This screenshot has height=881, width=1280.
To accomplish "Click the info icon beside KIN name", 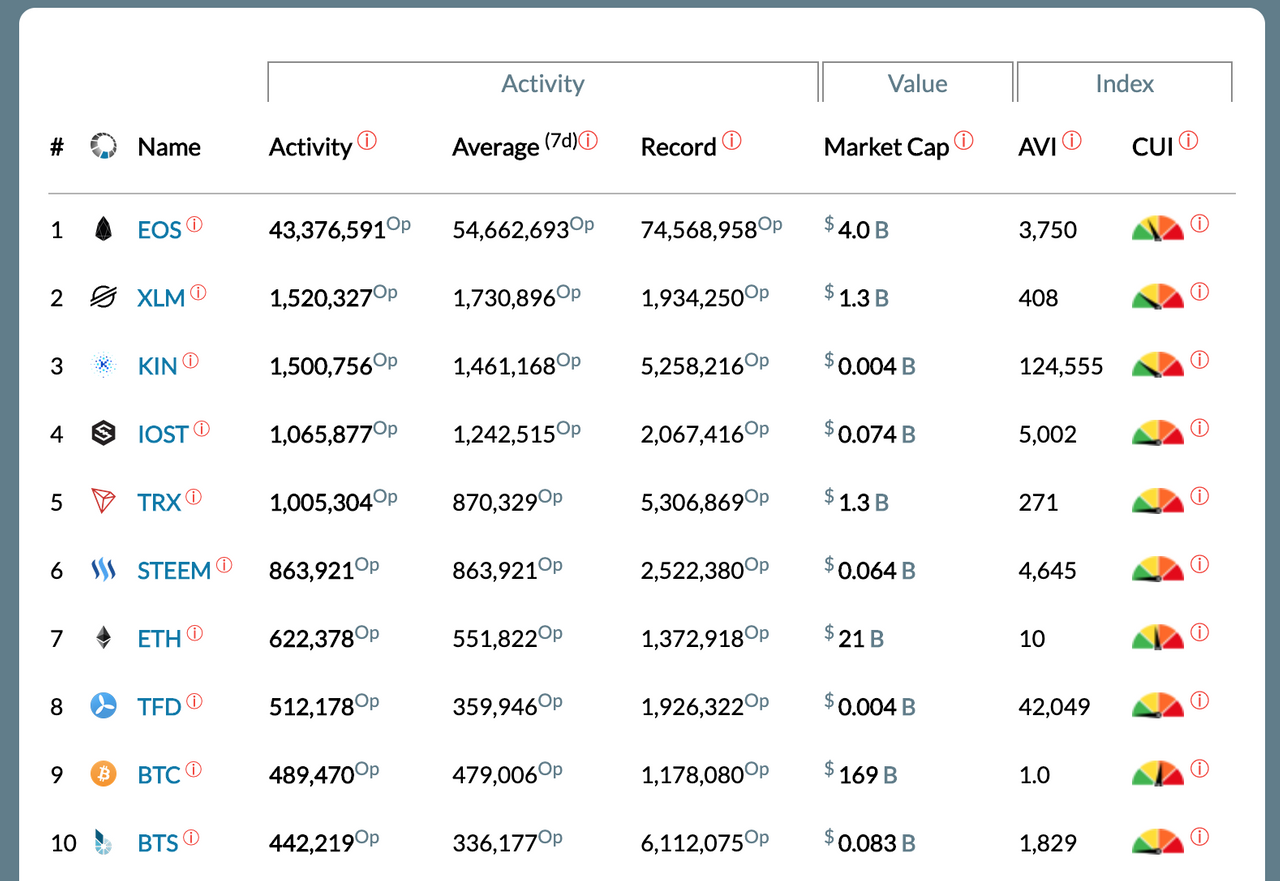I will 190,360.
